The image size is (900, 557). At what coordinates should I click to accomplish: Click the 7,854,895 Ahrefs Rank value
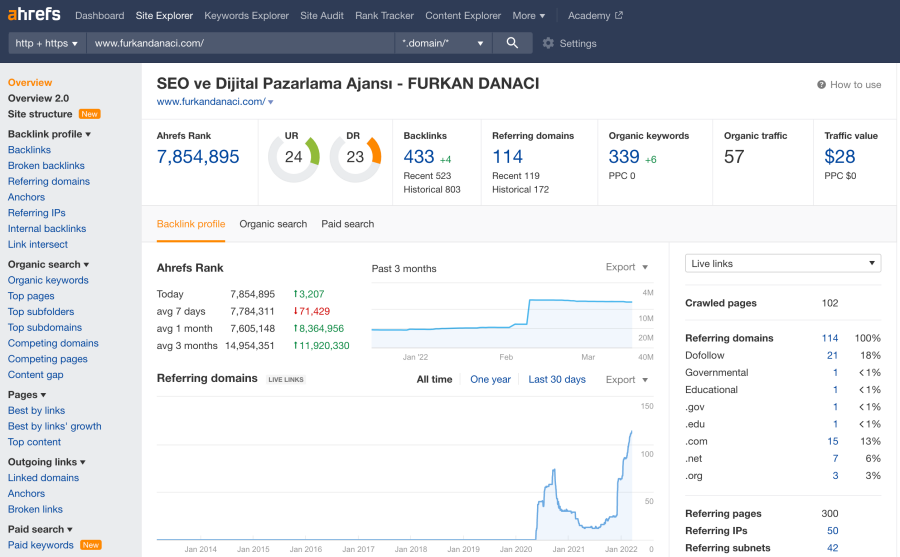pyautogui.click(x=198, y=156)
